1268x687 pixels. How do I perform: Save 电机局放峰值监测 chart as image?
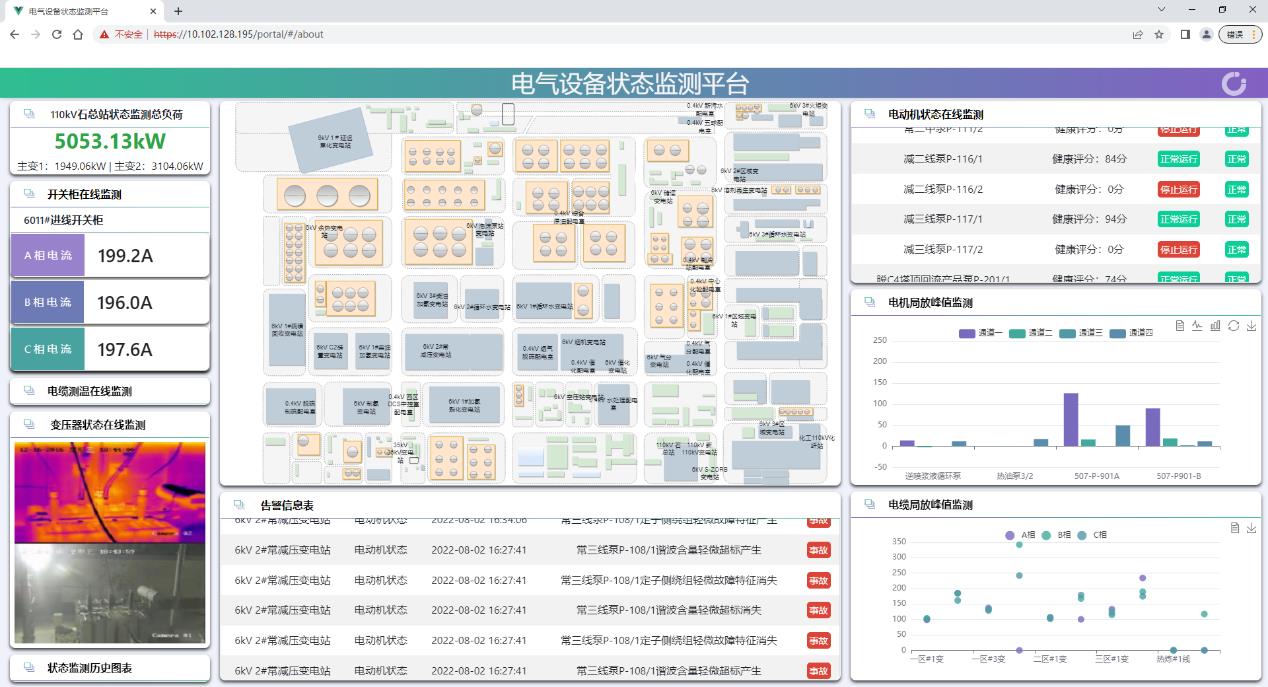[x=1251, y=326]
